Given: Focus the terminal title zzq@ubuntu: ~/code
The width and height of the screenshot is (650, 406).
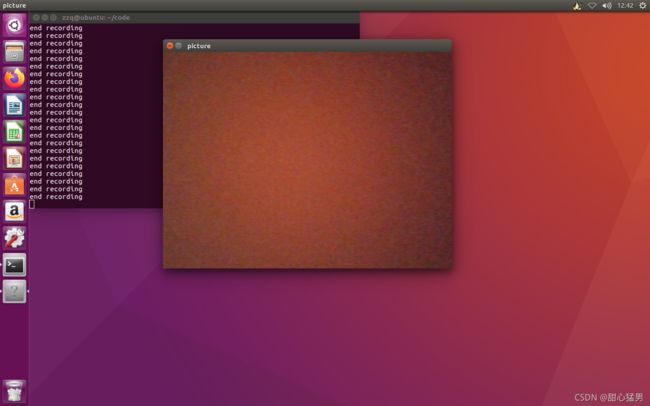Looking at the screenshot, I should pyautogui.click(x=96, y=17).
